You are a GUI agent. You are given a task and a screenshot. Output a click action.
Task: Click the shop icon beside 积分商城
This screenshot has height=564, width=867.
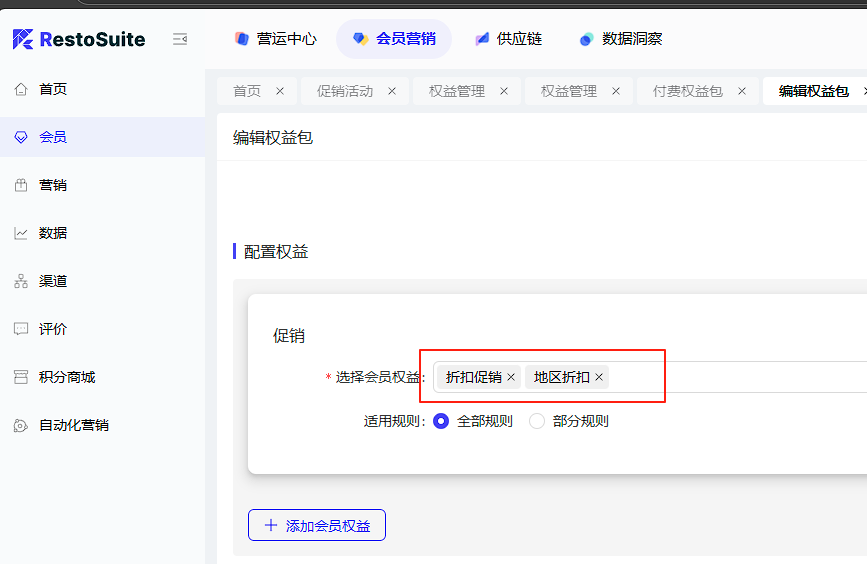(x=21, y=377)
